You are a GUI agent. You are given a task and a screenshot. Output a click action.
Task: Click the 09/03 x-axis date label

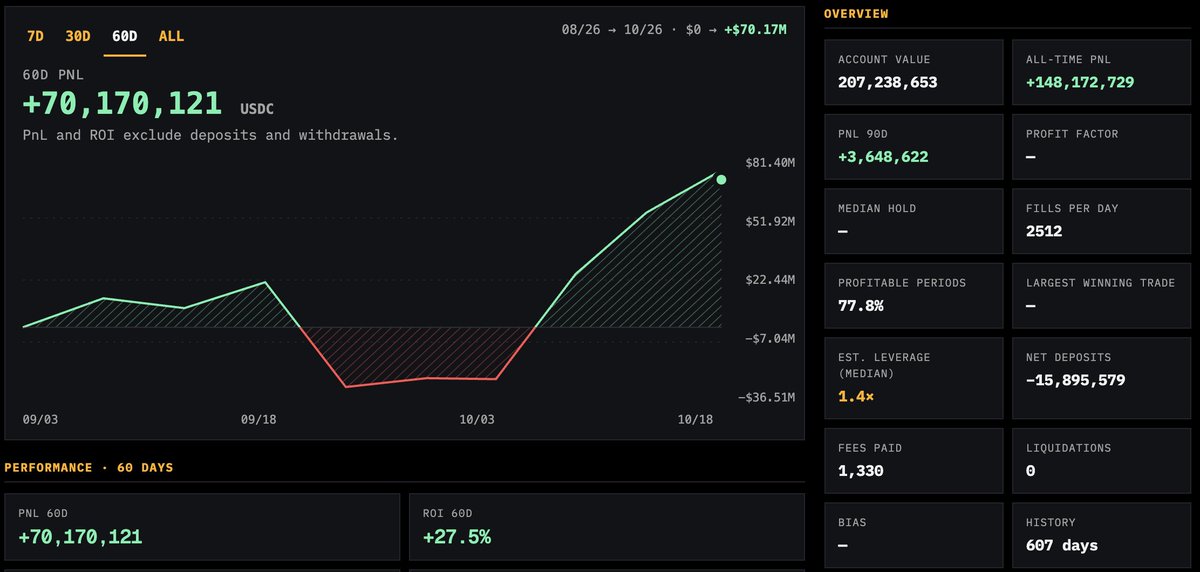(40, 419)
